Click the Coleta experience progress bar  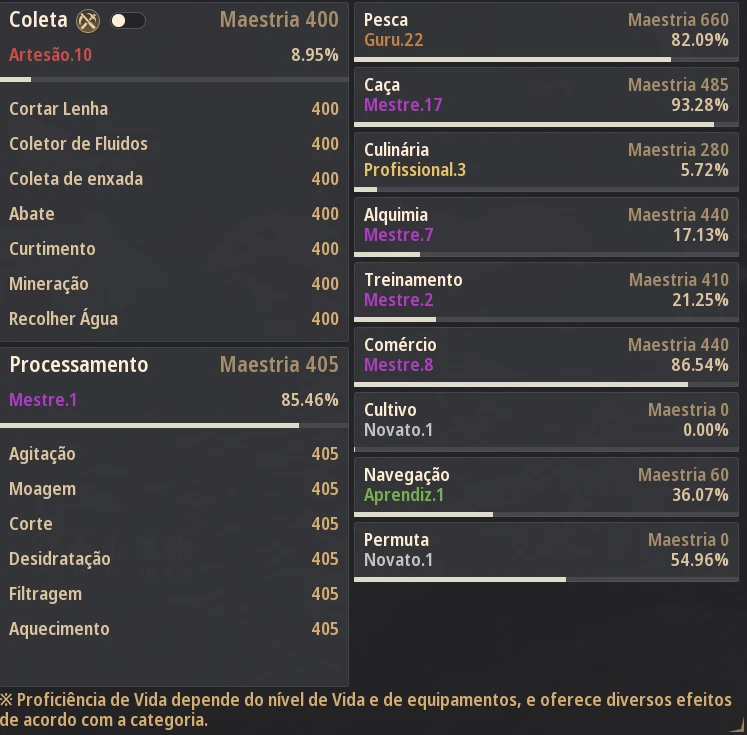174,79
